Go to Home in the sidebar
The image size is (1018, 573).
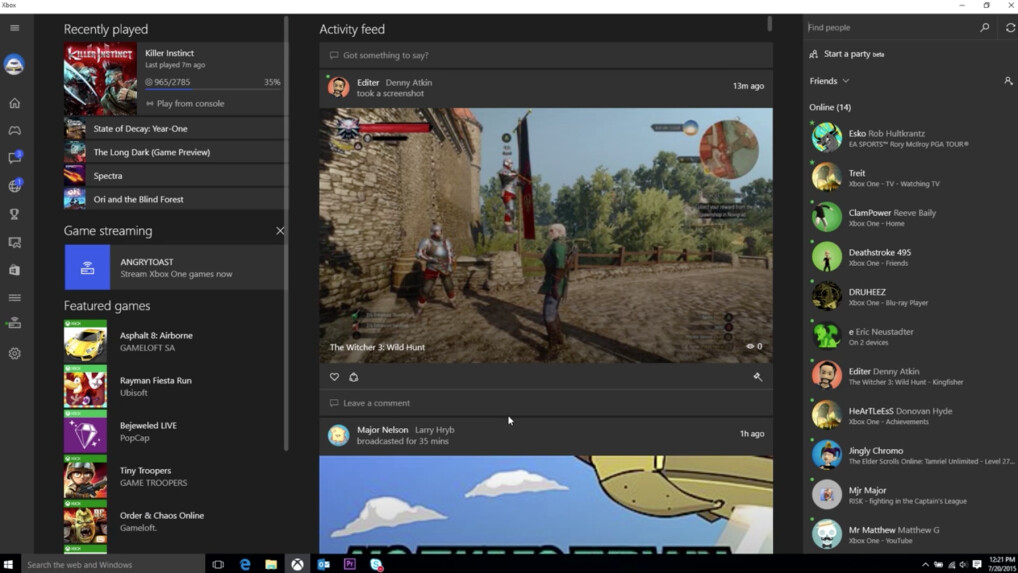click(14, 103)
